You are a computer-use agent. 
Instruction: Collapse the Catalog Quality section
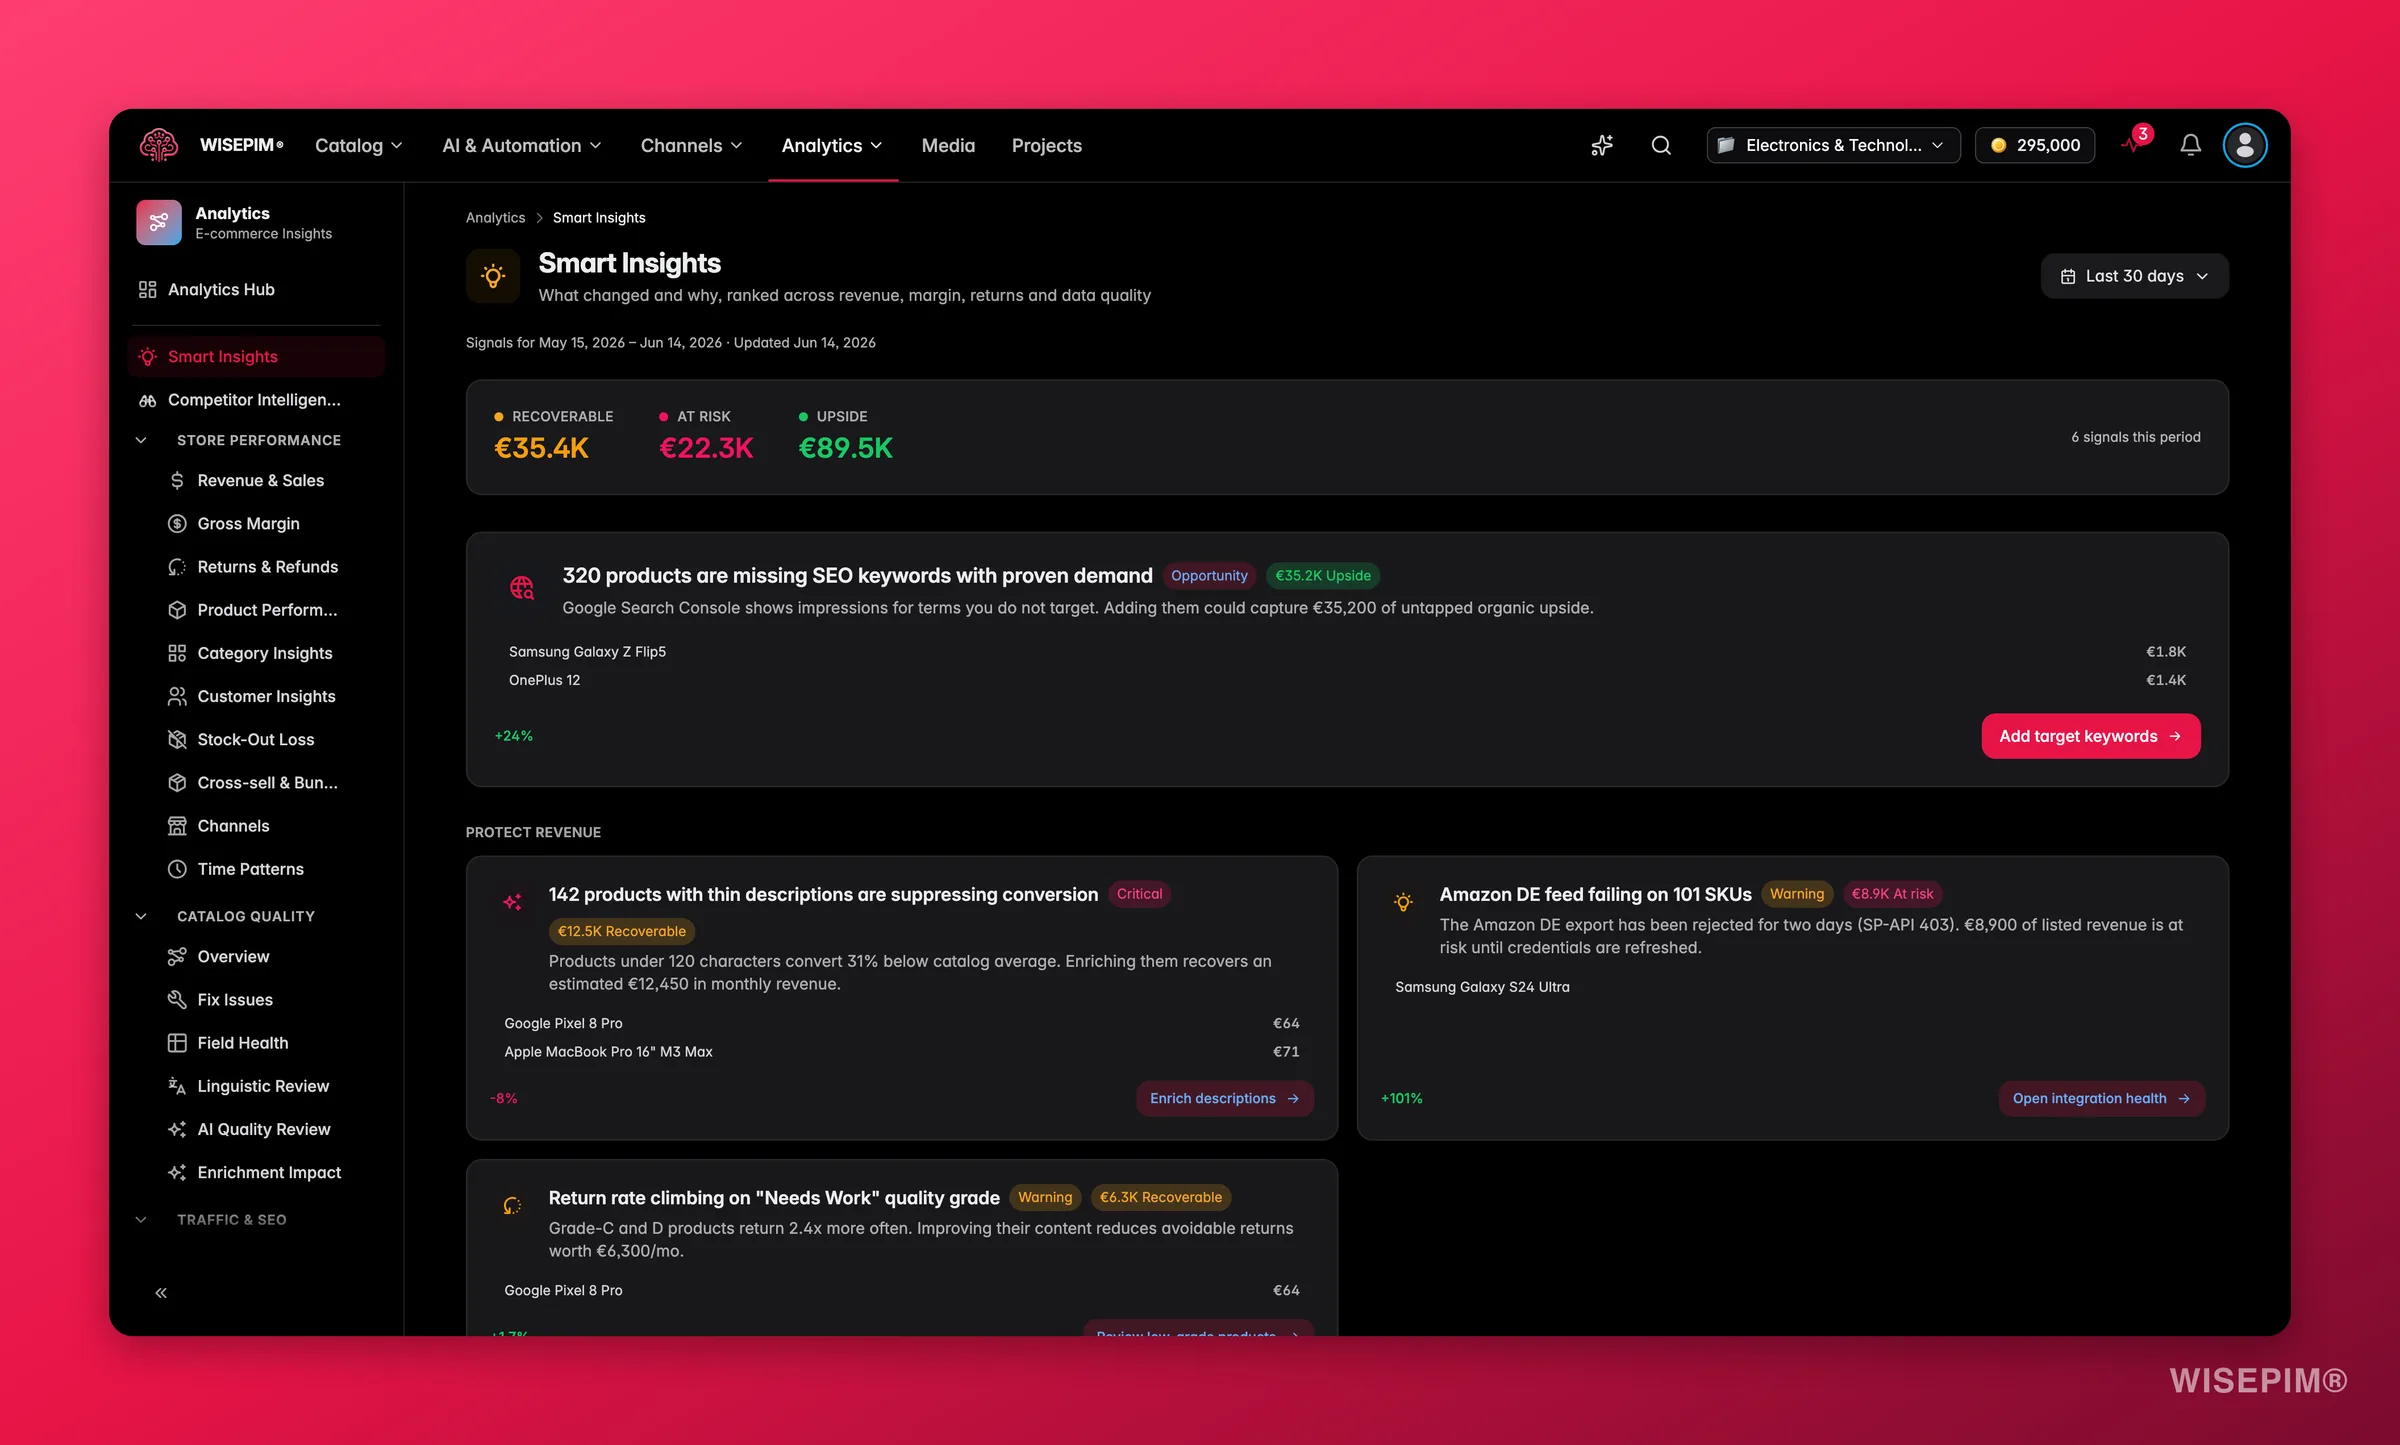[141, 916]
